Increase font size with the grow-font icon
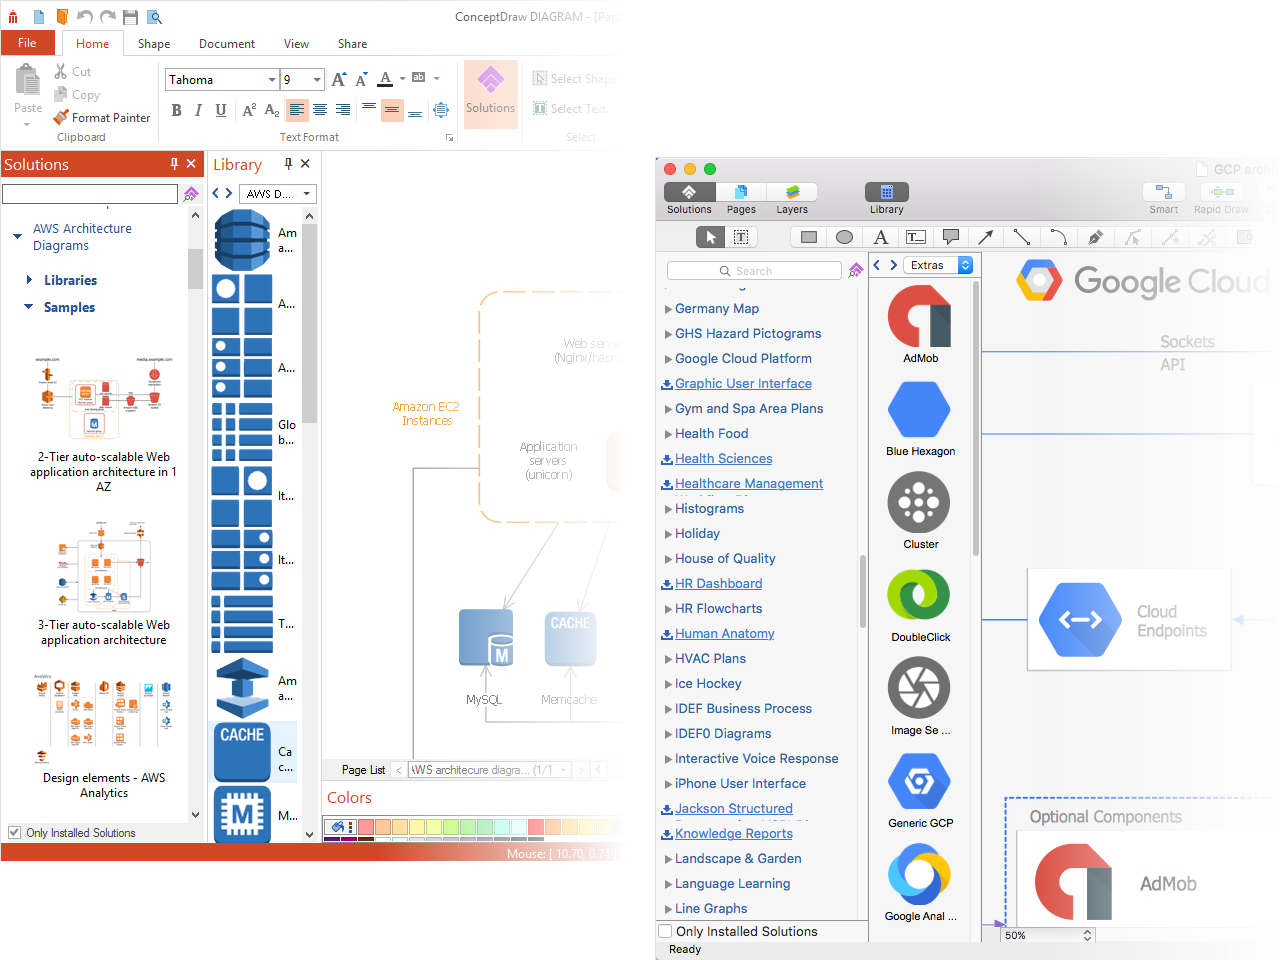The height and width of the screenshot is (960, 1280). point(339,79)
